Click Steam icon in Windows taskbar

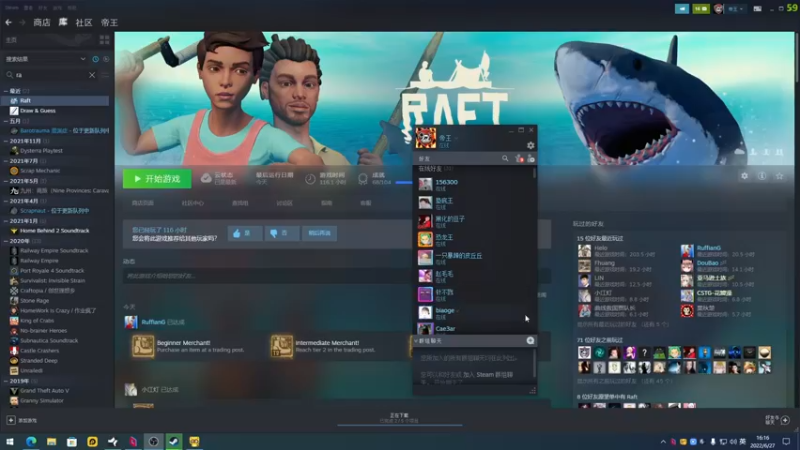coord(174,441)
